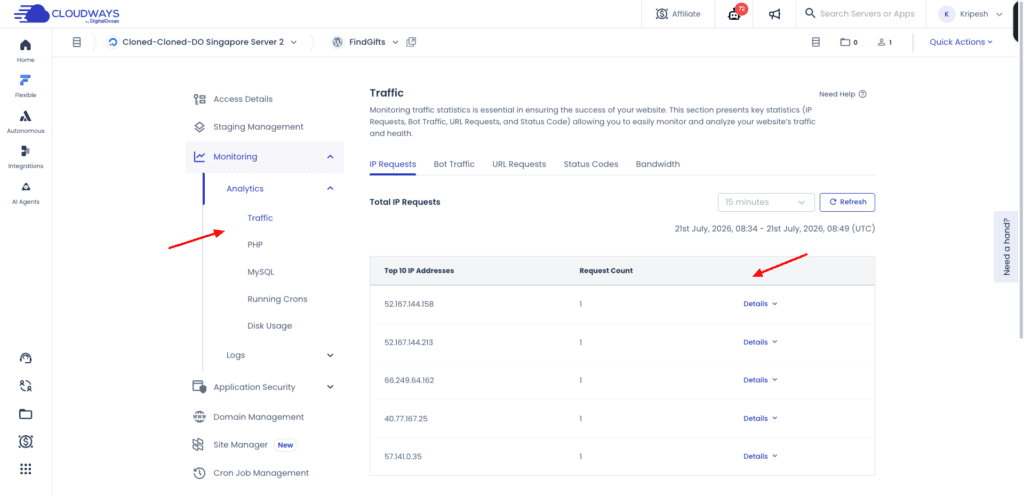
Task: Open Flexible servers section
Action: point(25,86)
